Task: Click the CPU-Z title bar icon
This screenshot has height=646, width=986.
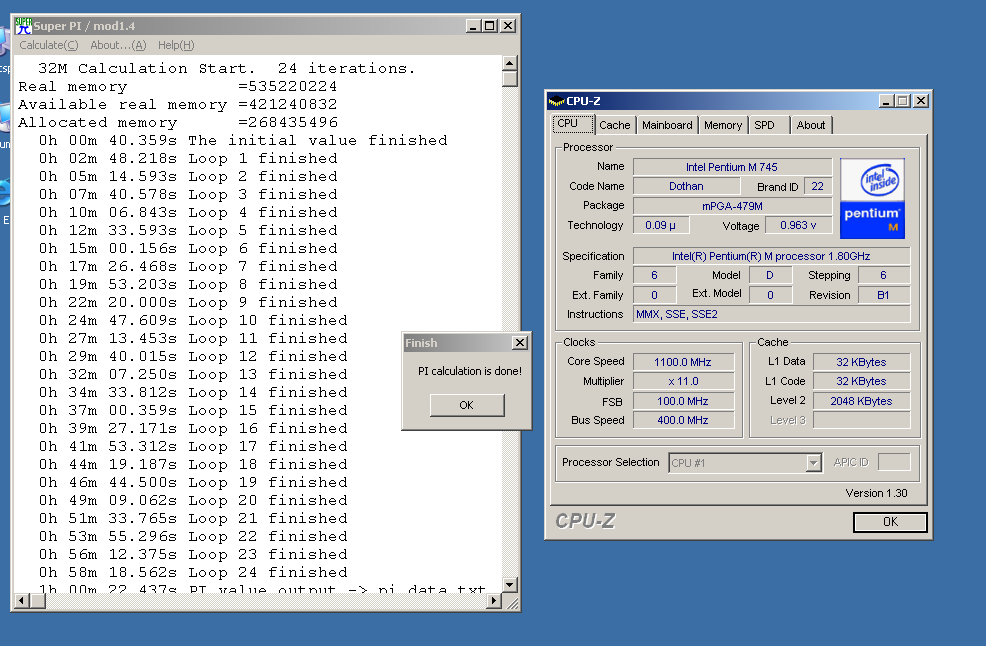Action: coord(556,101)
